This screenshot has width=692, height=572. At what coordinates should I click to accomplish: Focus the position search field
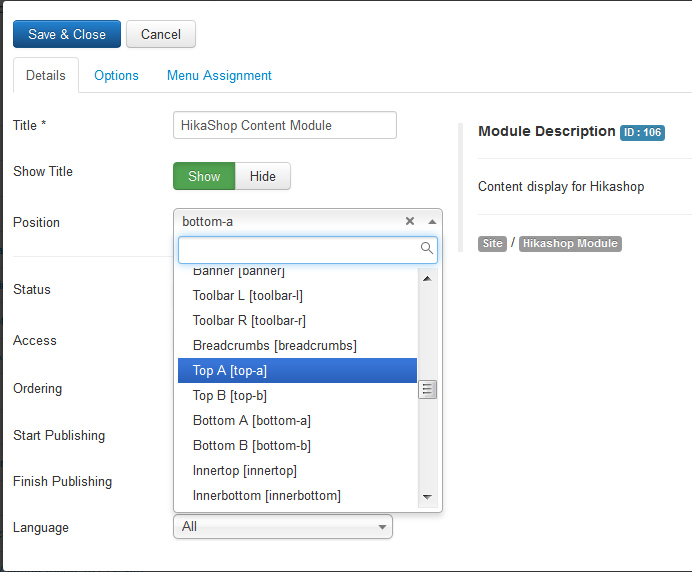pos(308,250)
